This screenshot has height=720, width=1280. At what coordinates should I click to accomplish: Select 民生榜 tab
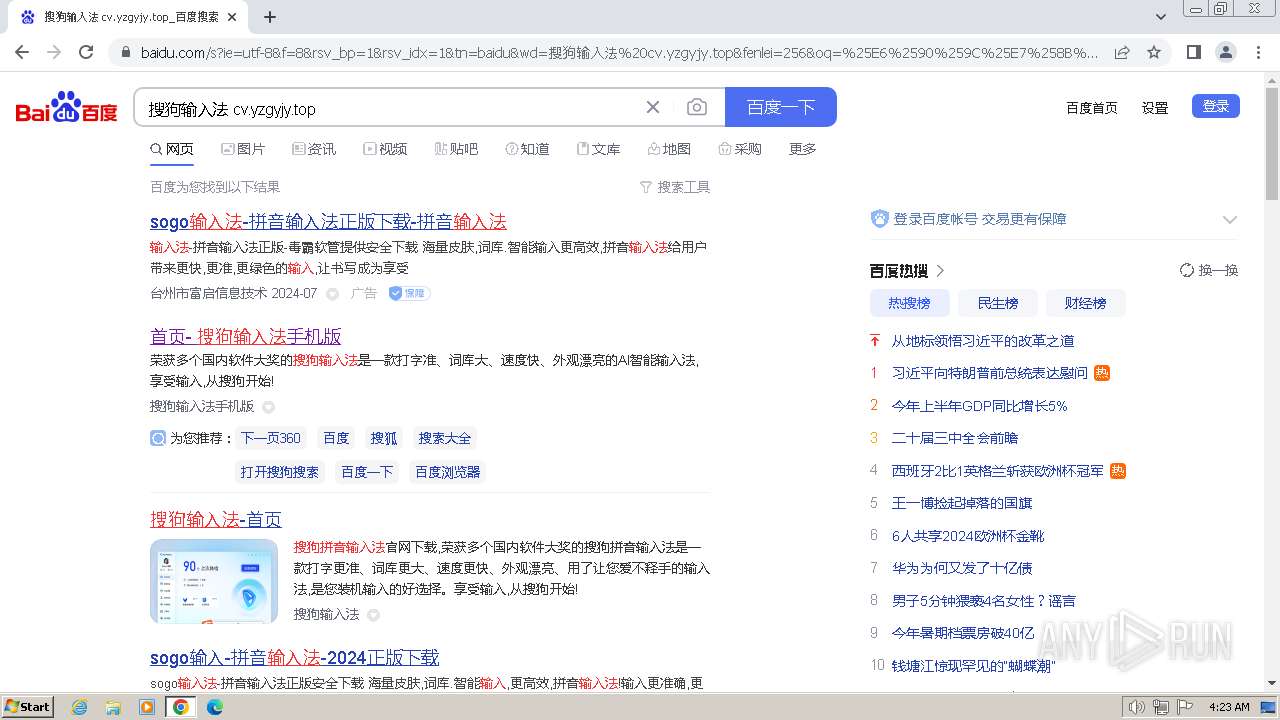[997, 303]
